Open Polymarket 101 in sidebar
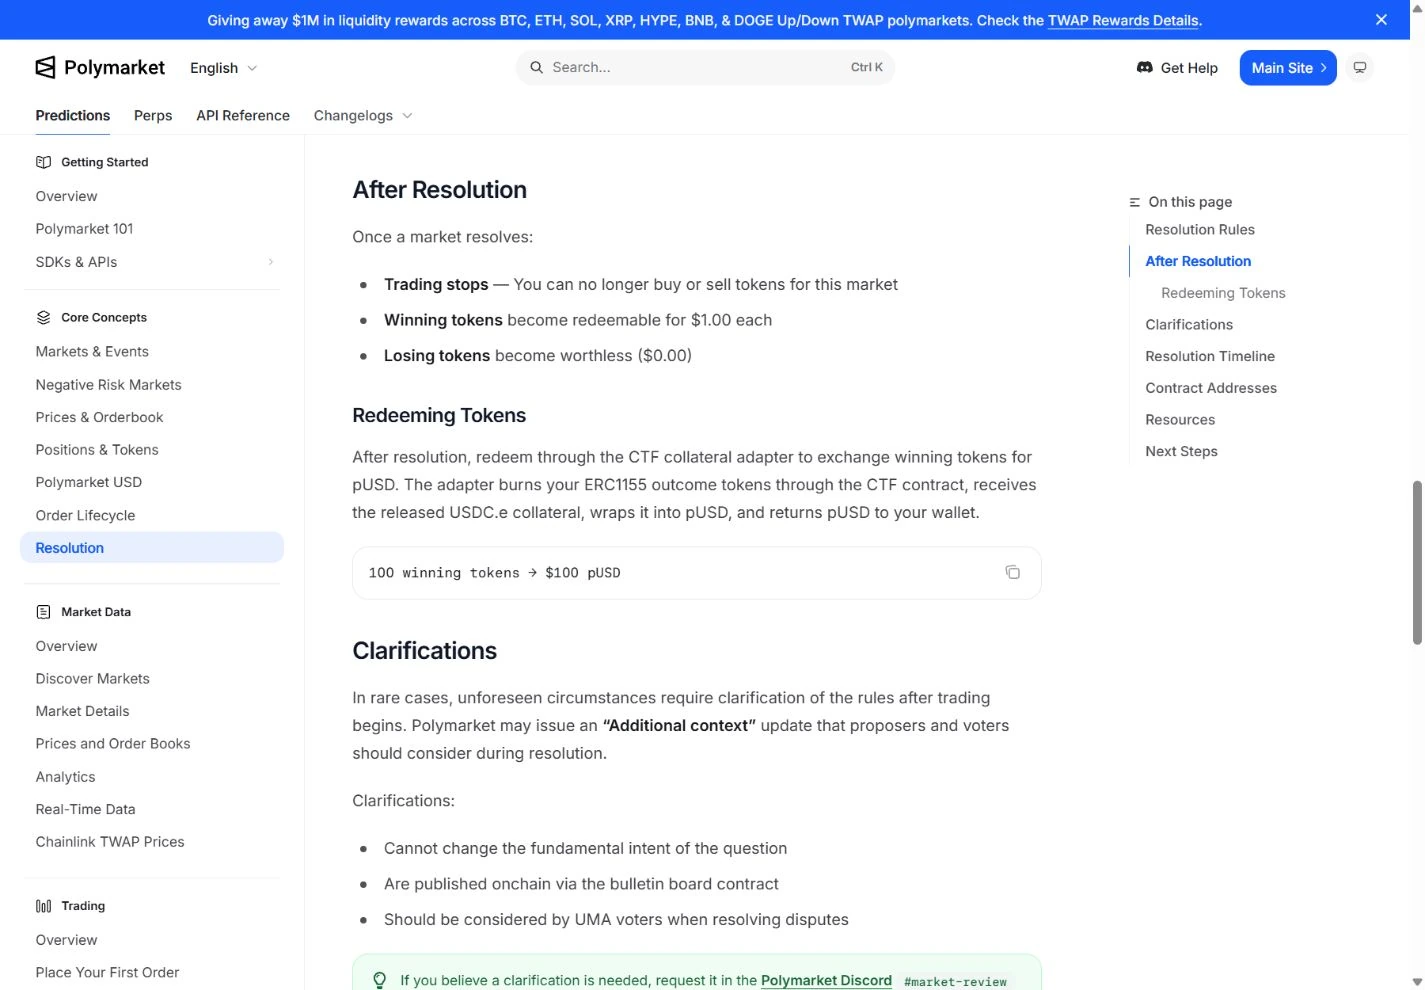The width and height of the screenshot is (1425, 990). coord(84,229)
